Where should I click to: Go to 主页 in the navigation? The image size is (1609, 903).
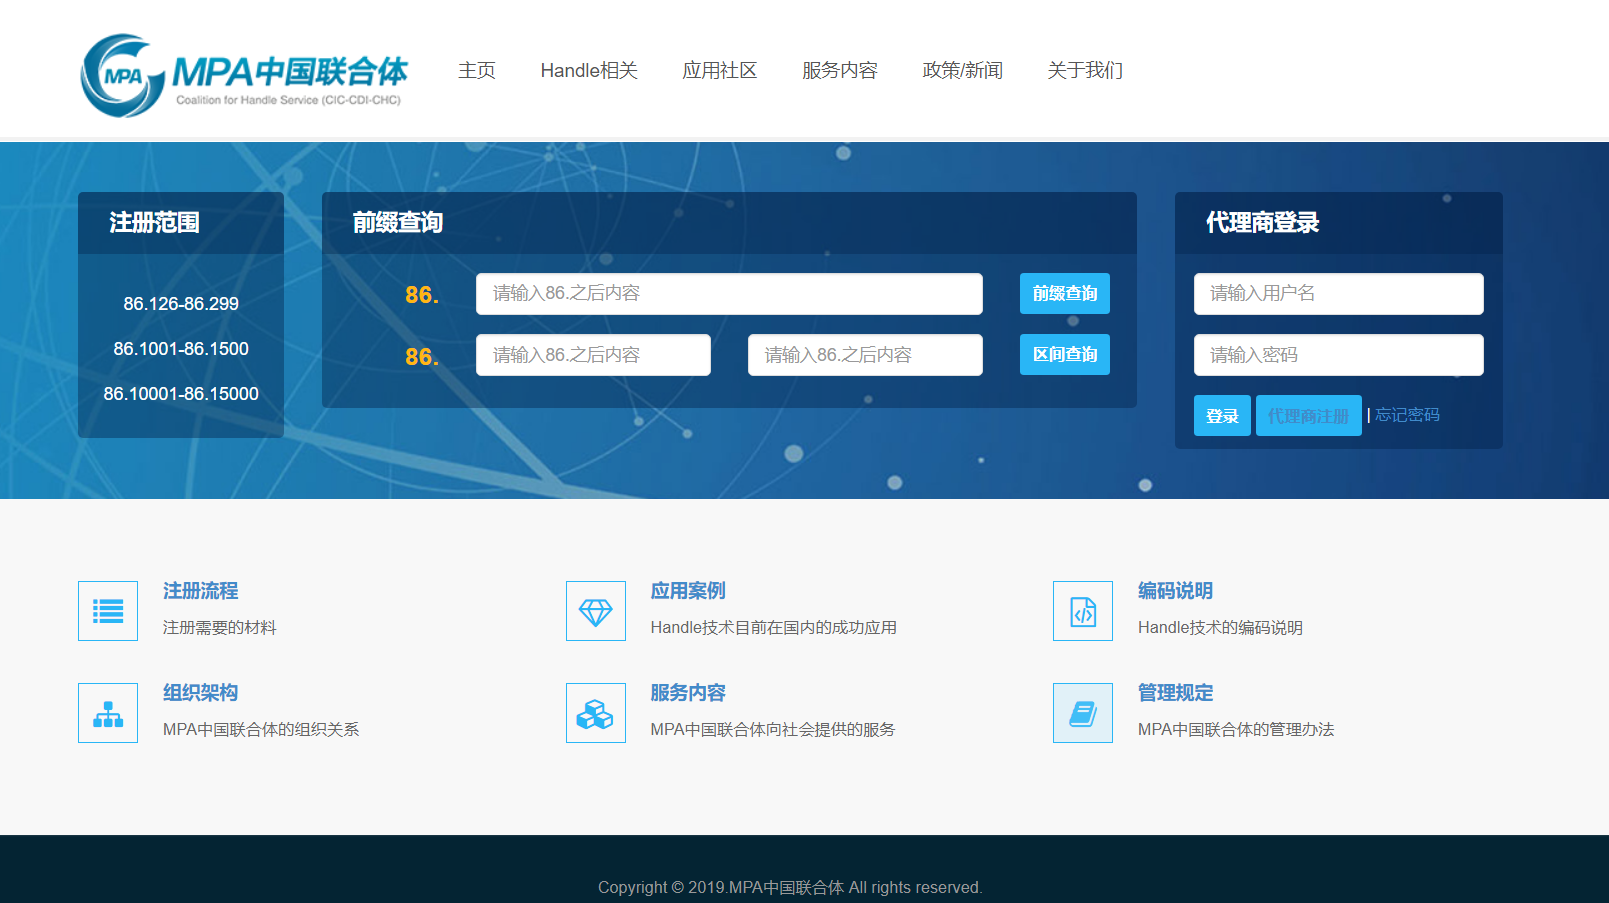[x=477, y=70]
